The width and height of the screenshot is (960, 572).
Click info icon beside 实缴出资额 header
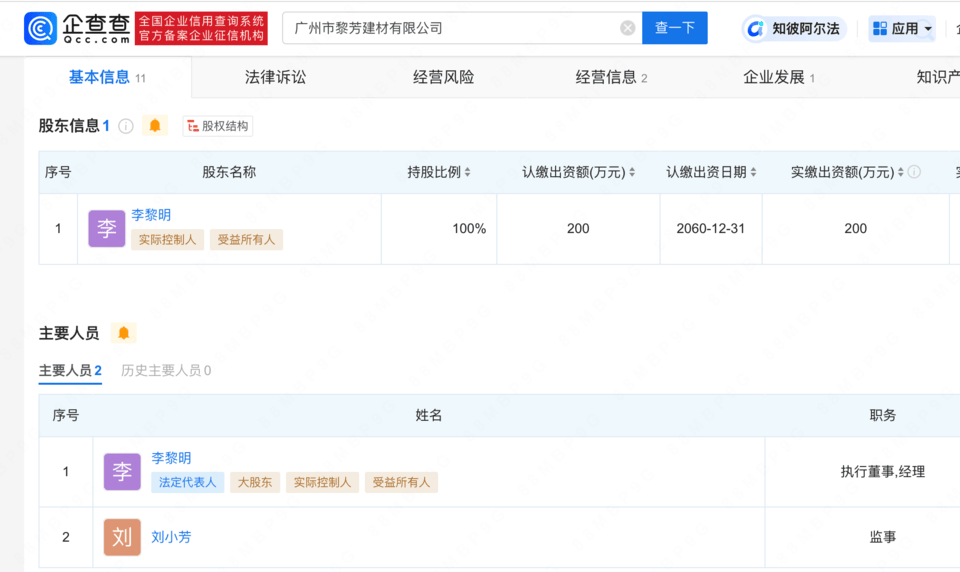914,172
